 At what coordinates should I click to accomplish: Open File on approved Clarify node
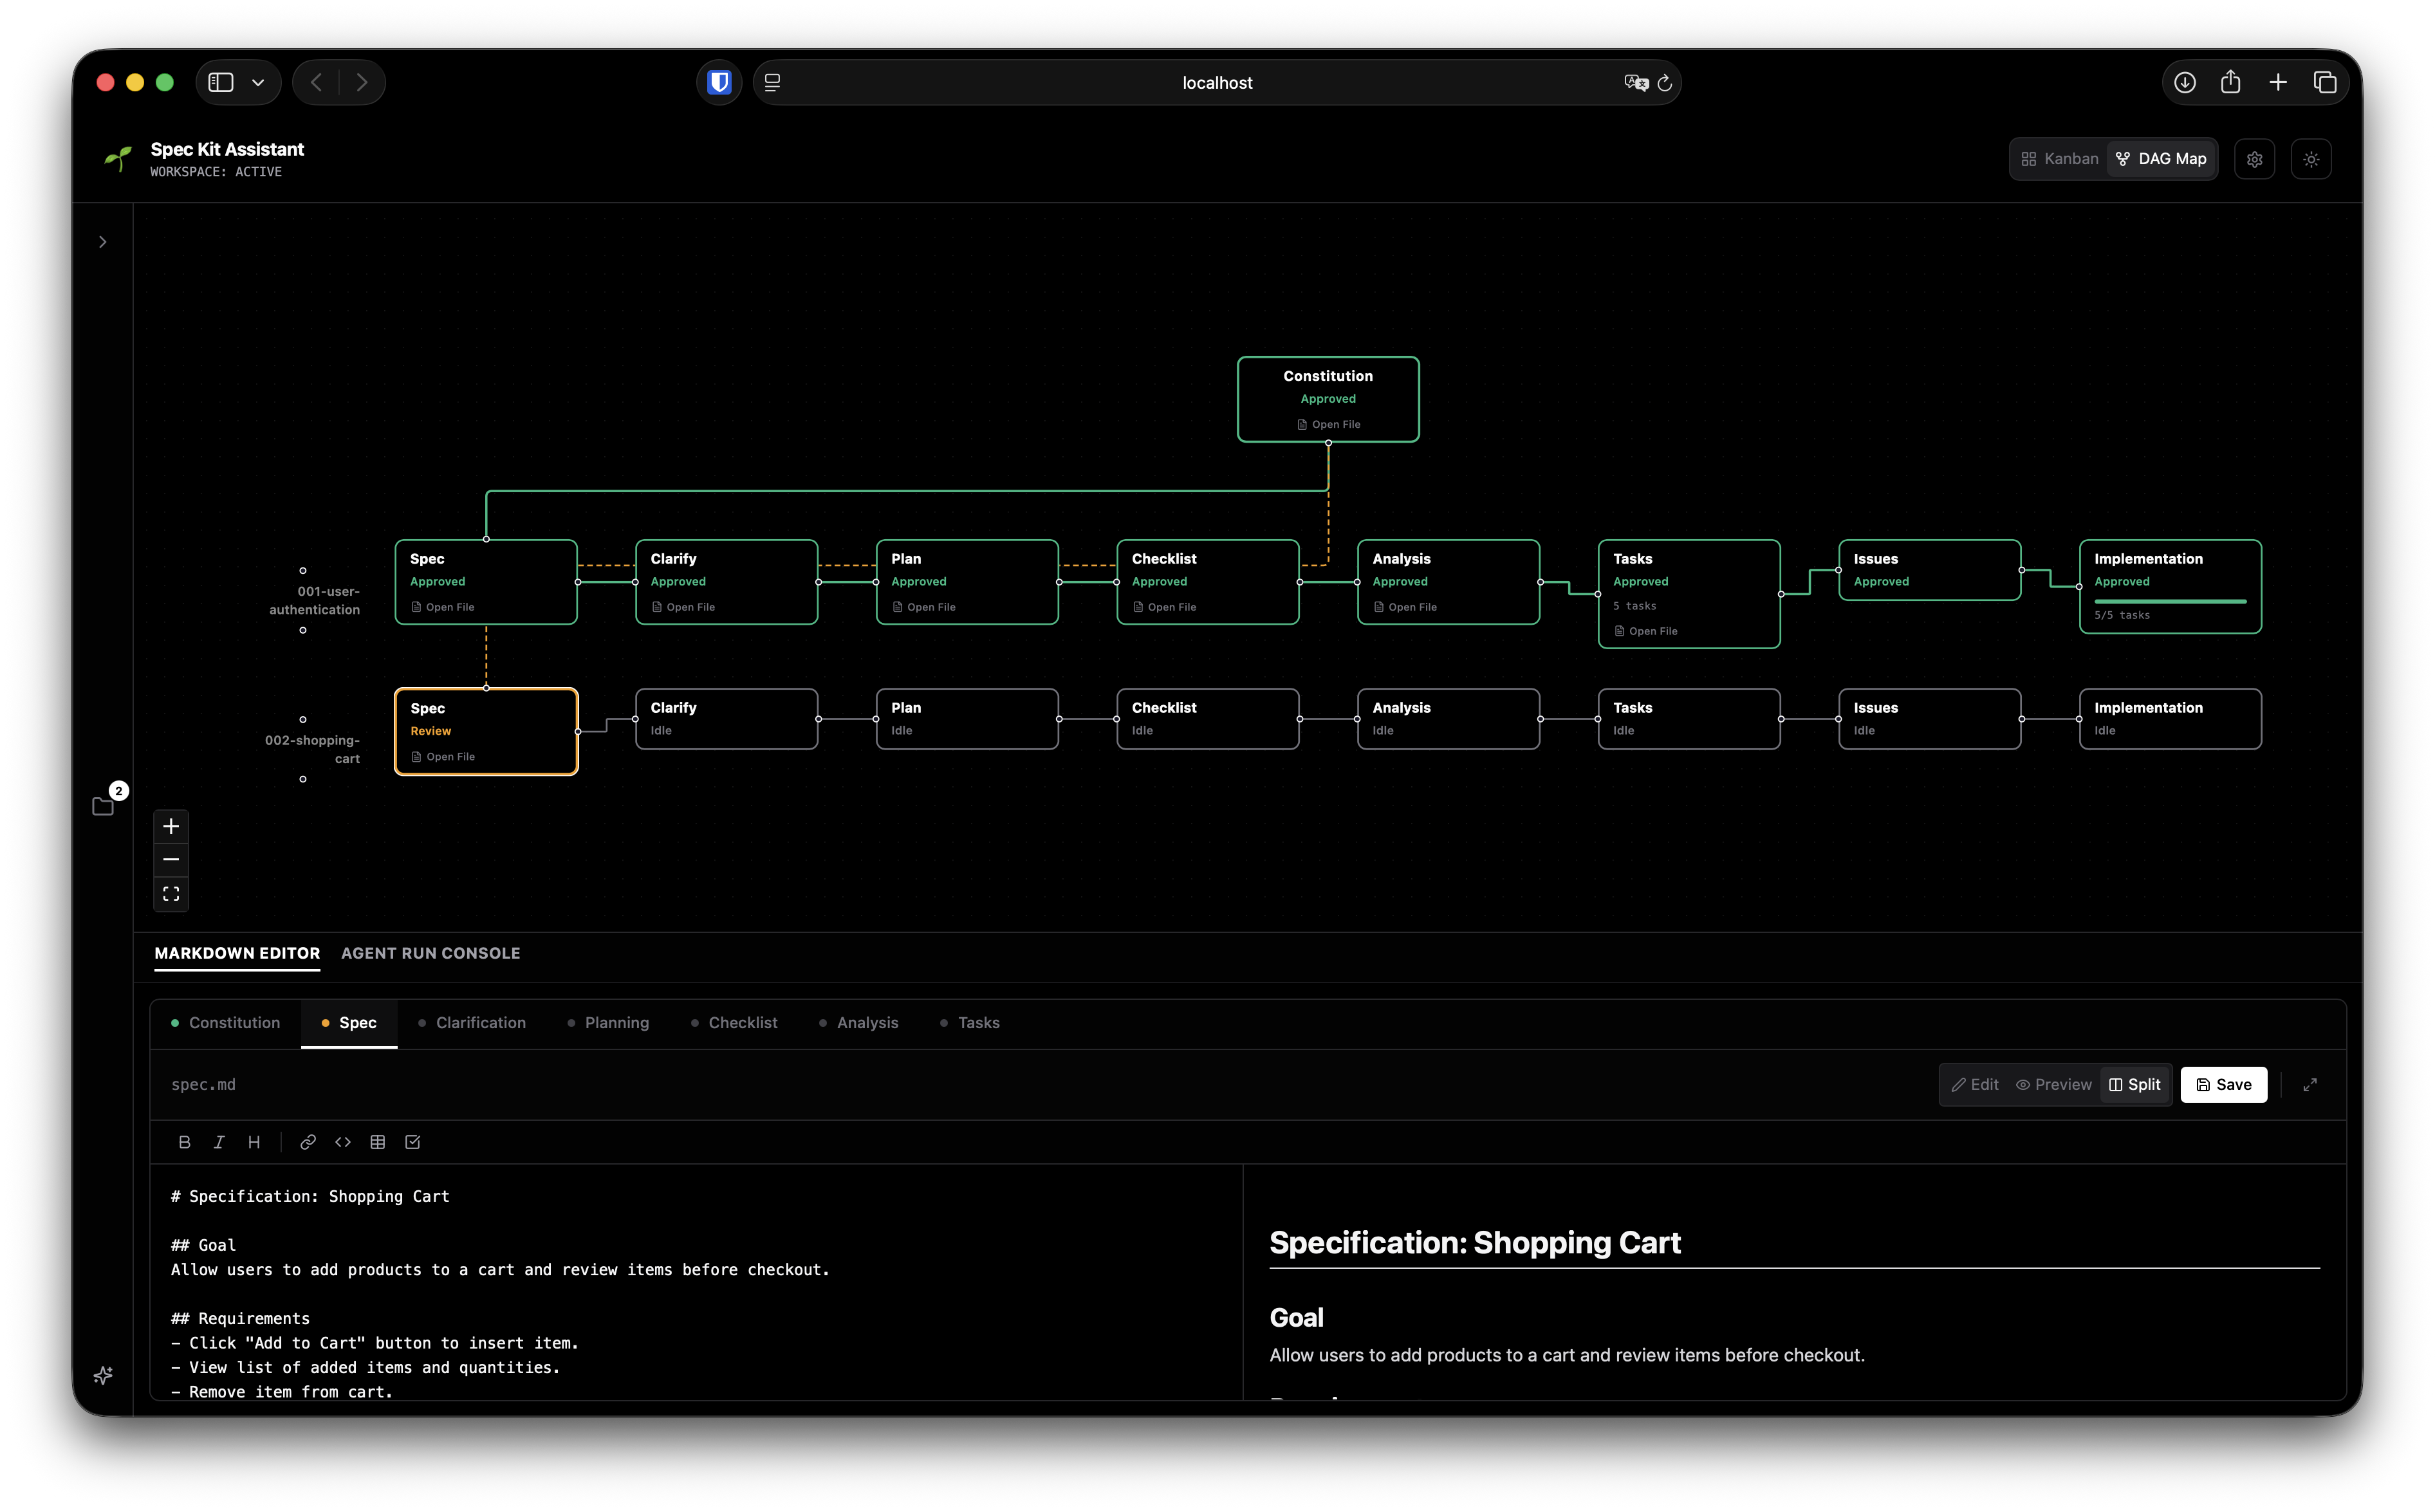tap(683, 607)
